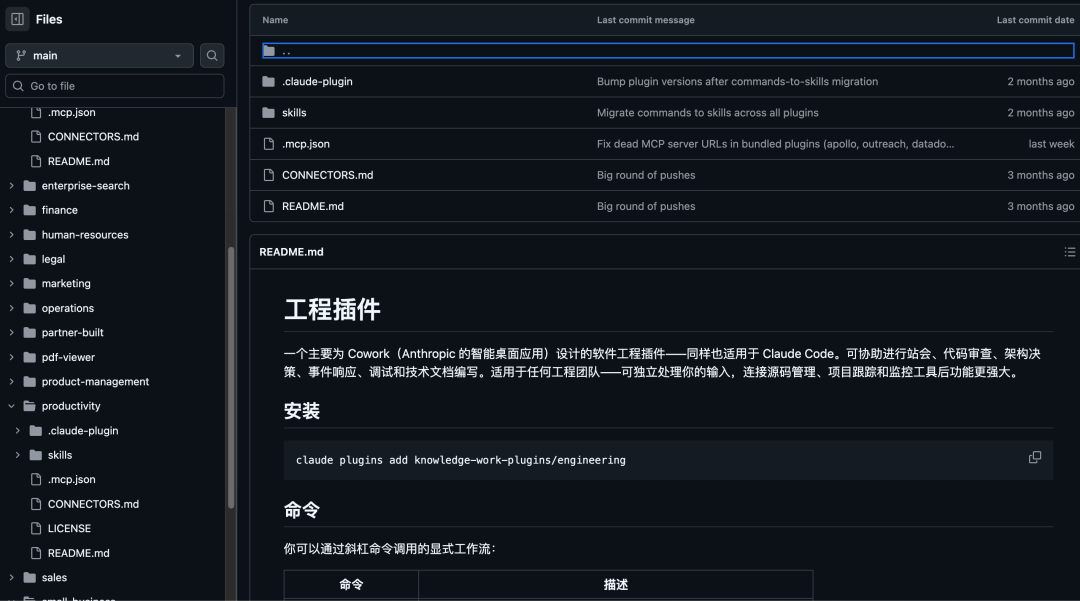Open commit 'Migrate commands to skills across all plugins'
This screenshot has width=1080, height=601.
pos(707,113)
